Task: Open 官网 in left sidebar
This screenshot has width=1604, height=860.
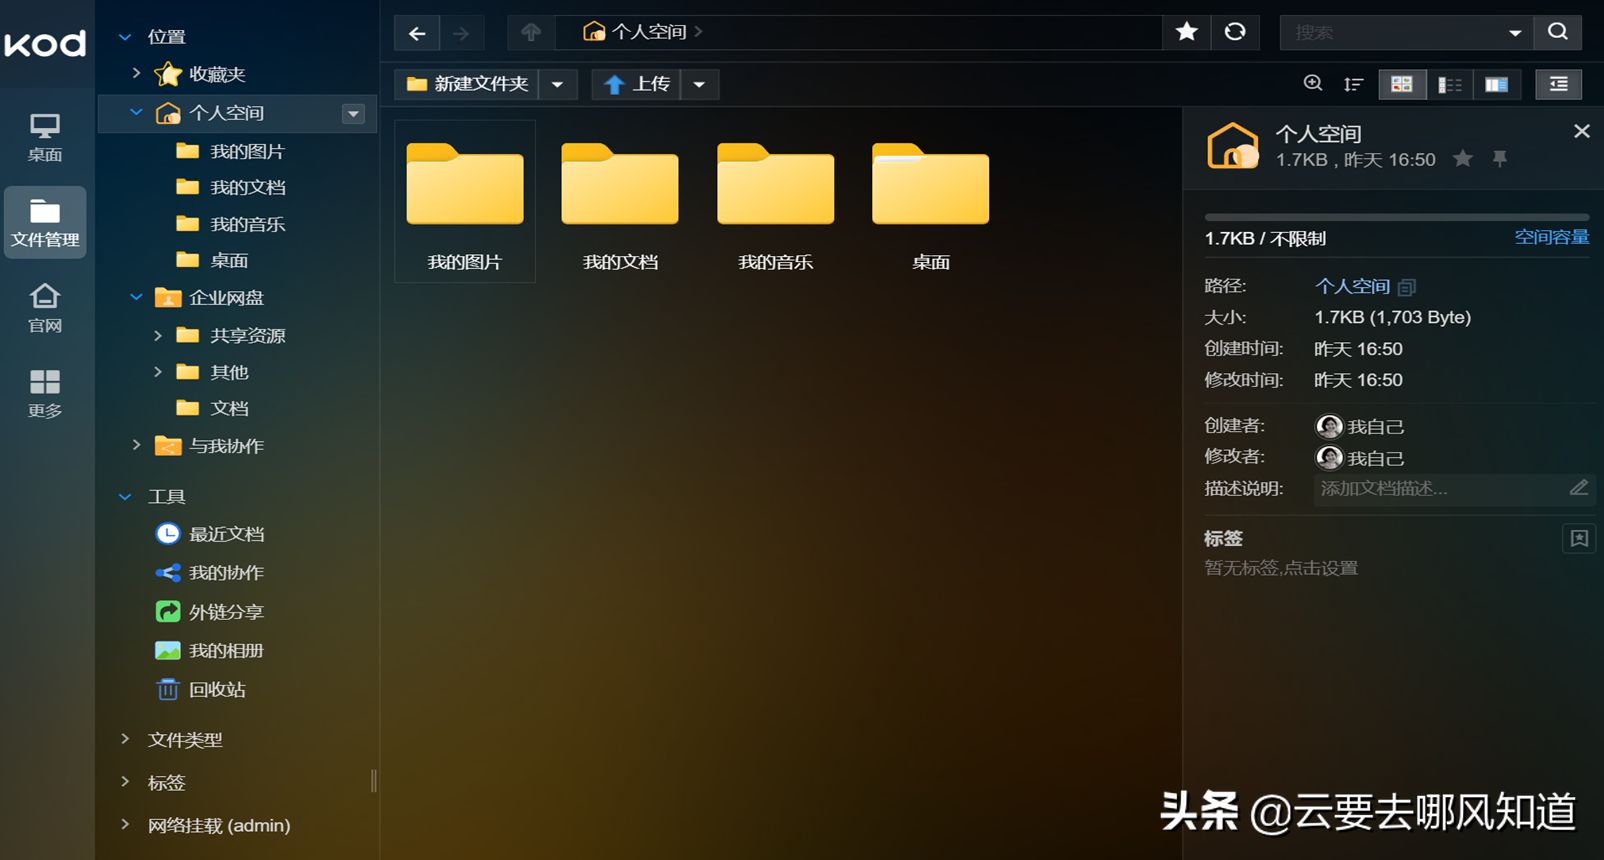Action: click(x=45, y=307)
